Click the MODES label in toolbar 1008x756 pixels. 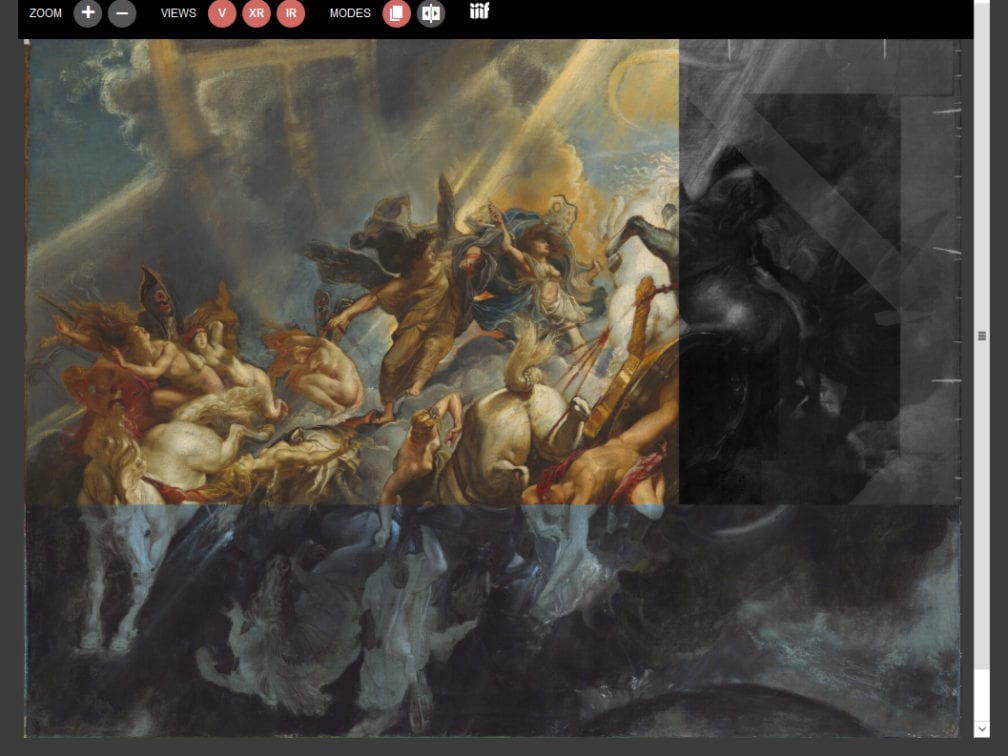(x=350, y=13)
